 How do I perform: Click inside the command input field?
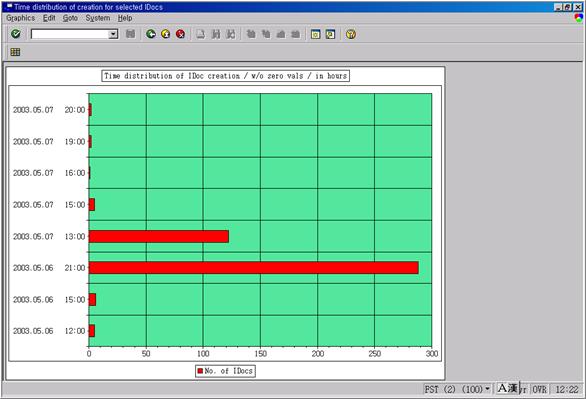coord(70,34)
